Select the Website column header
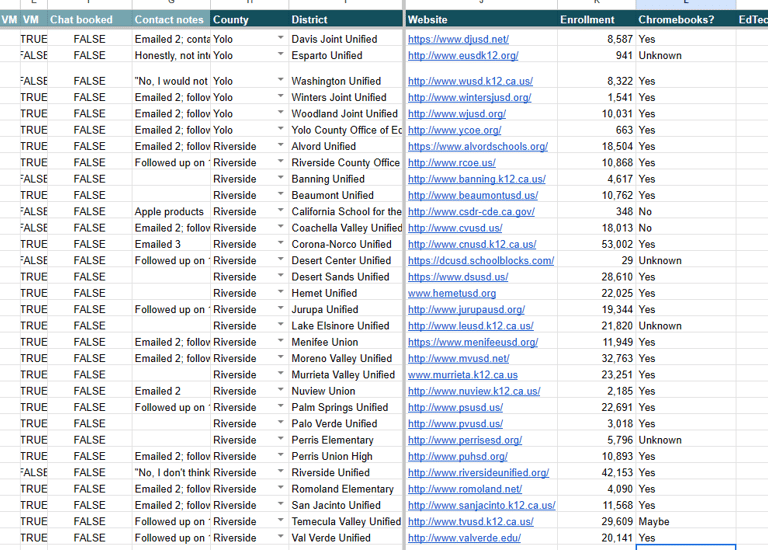This screenshot has height=550, width=768. coord(481,20)
